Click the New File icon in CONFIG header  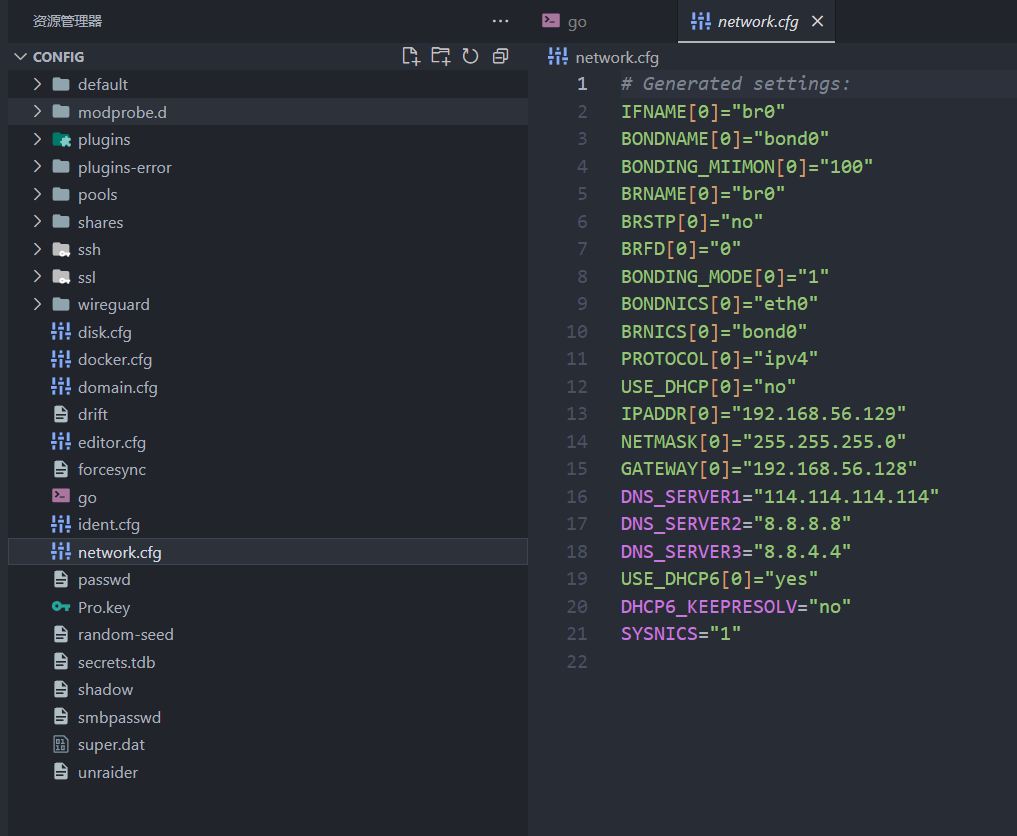point(411,56)
